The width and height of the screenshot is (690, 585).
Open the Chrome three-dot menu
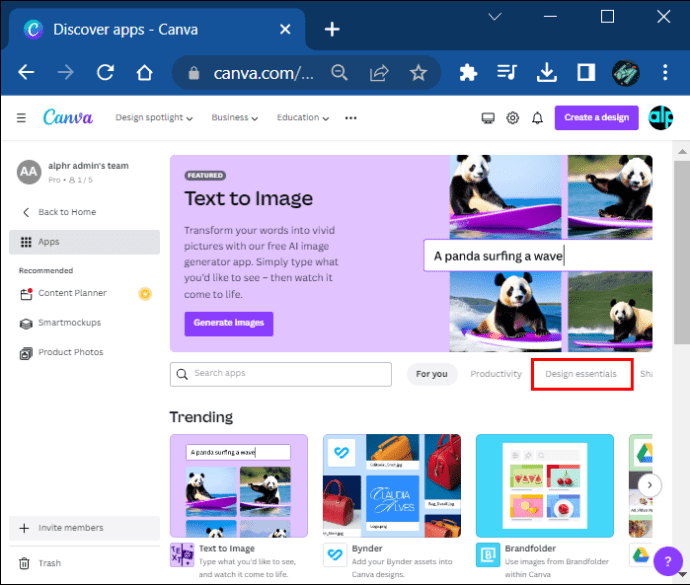point(665,72)
